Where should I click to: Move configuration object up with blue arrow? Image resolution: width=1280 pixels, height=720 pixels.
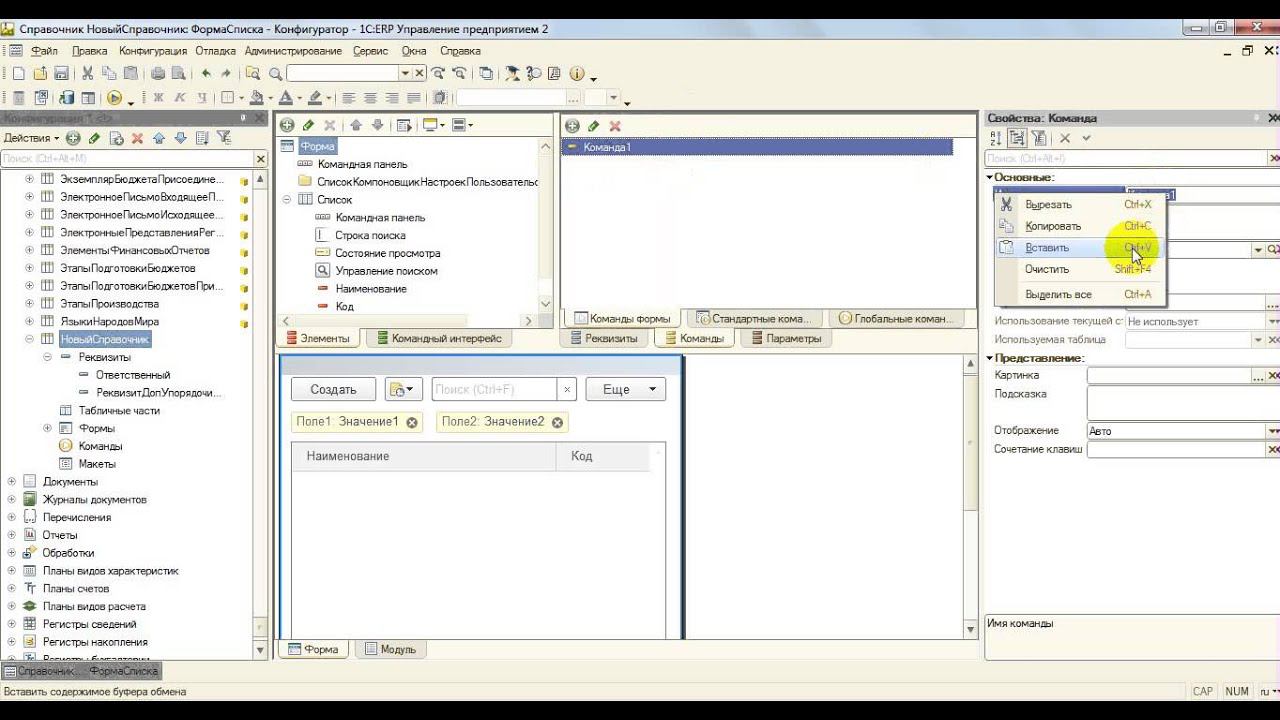coord(160,138)
